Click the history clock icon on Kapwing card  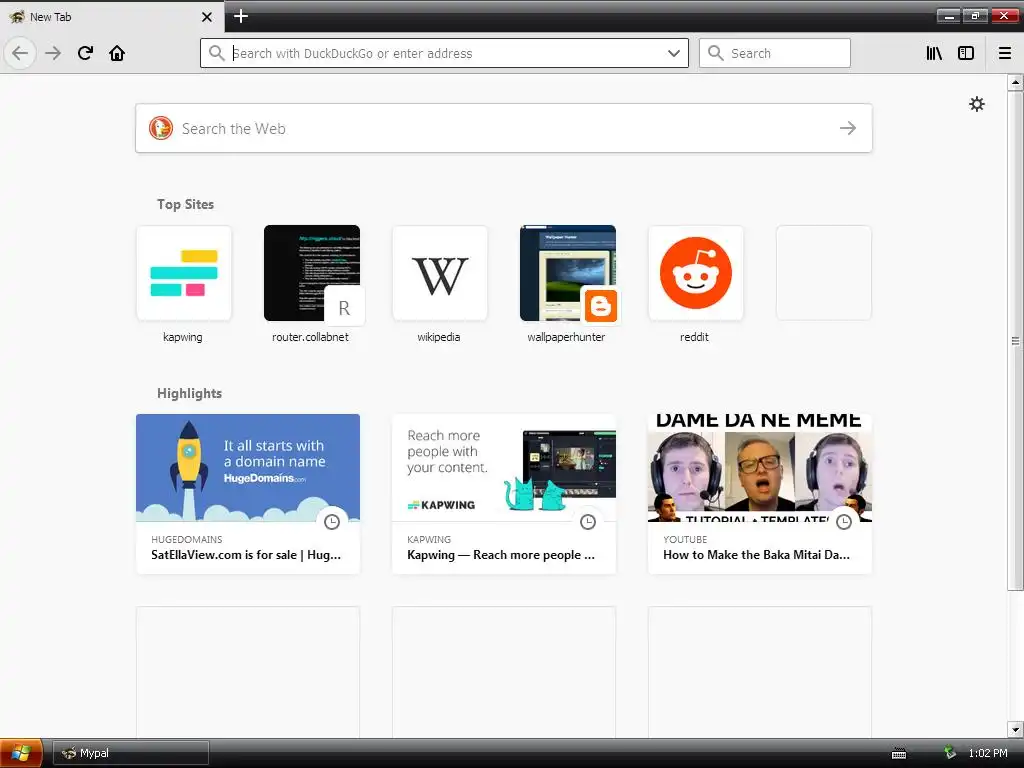pyautogui.click(x=588, y=522)
